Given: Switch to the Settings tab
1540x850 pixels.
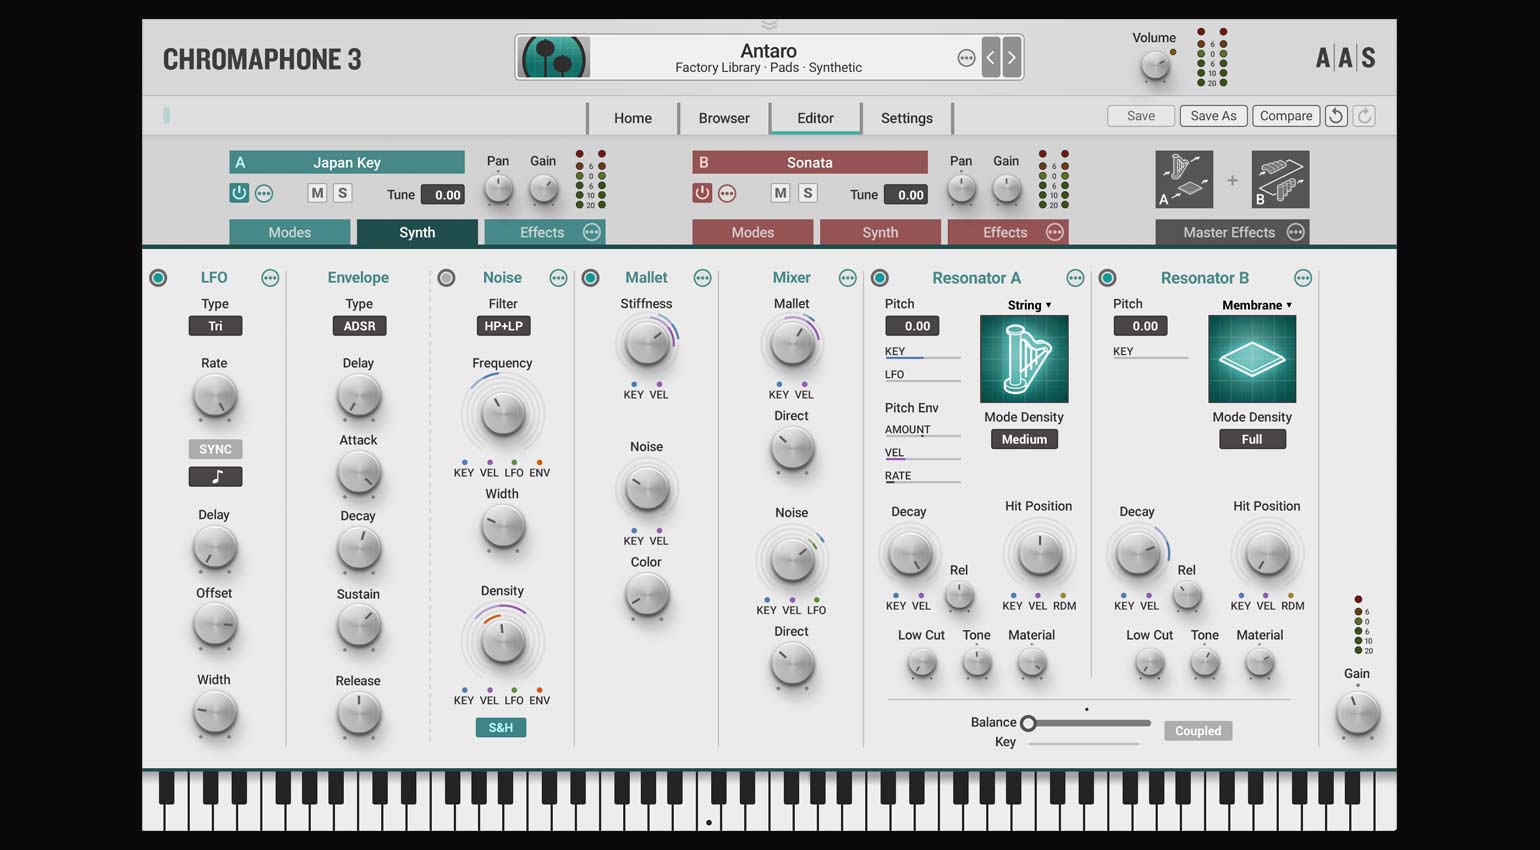Looking at the screenshot, I should [907, 118].
